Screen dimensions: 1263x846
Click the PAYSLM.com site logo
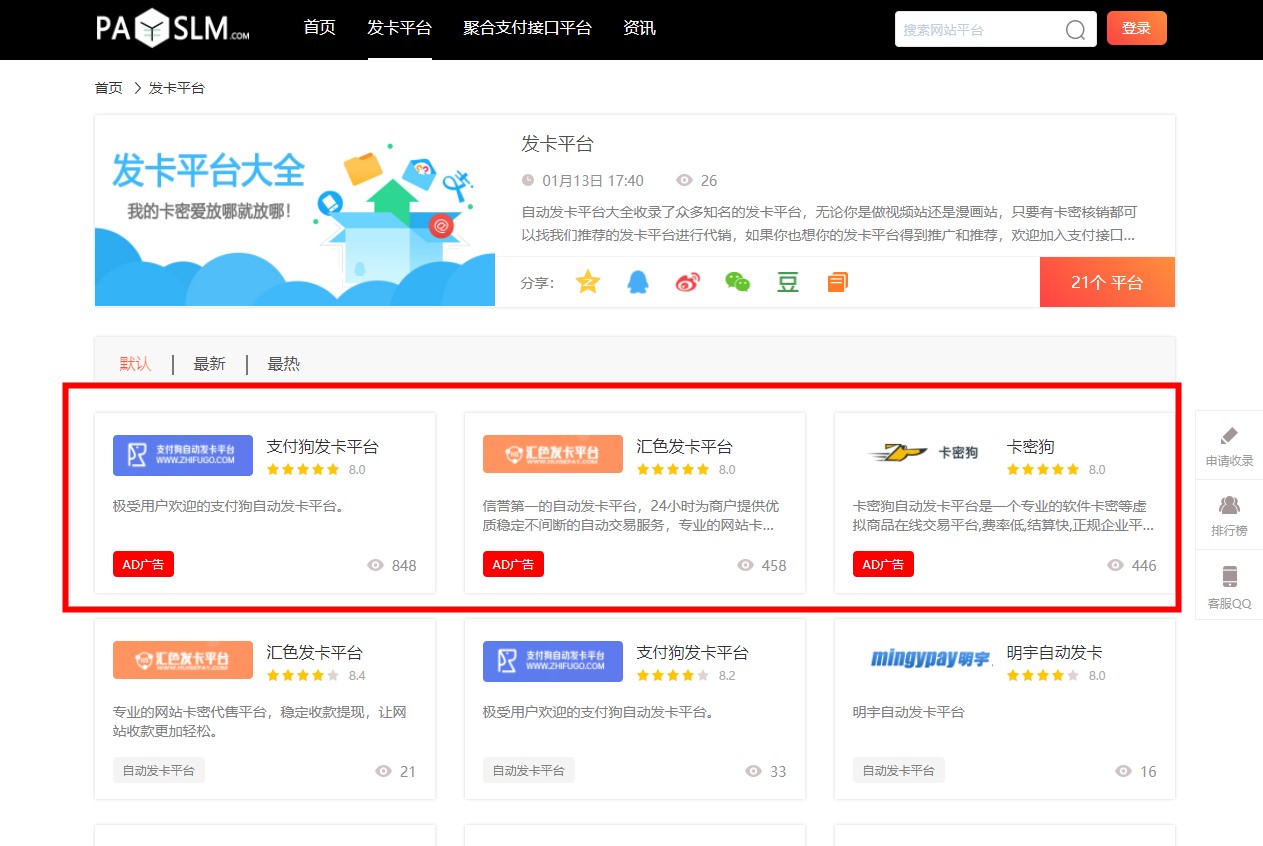(x=173, y=28)
